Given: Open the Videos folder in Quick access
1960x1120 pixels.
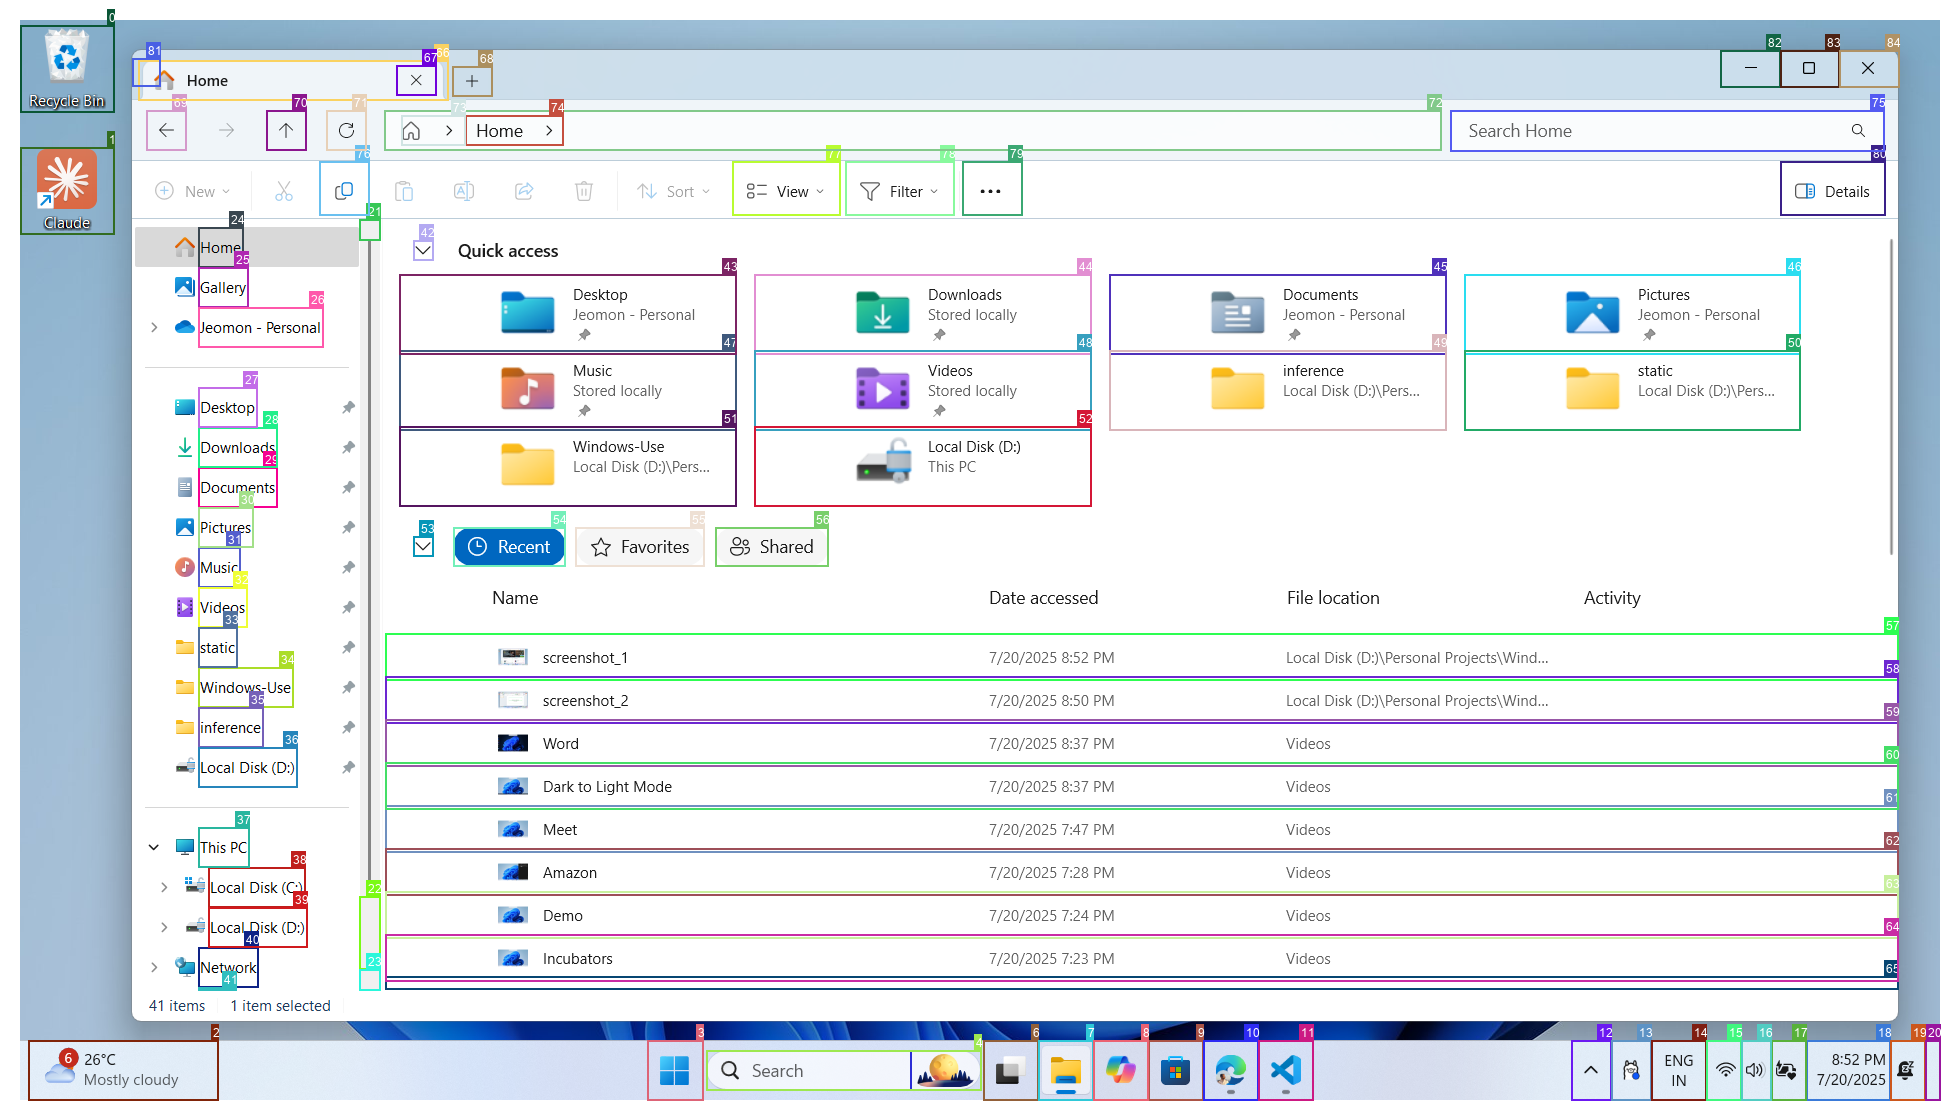Looking at the screenshot, I should pos(922,390).
